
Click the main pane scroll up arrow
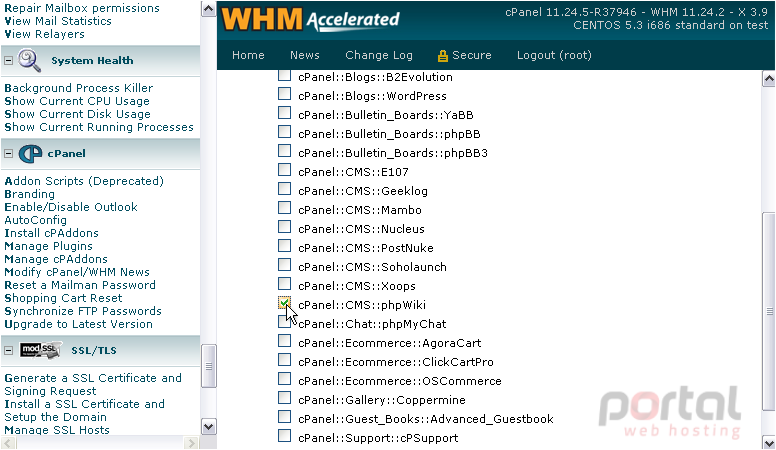click(769, 79)
